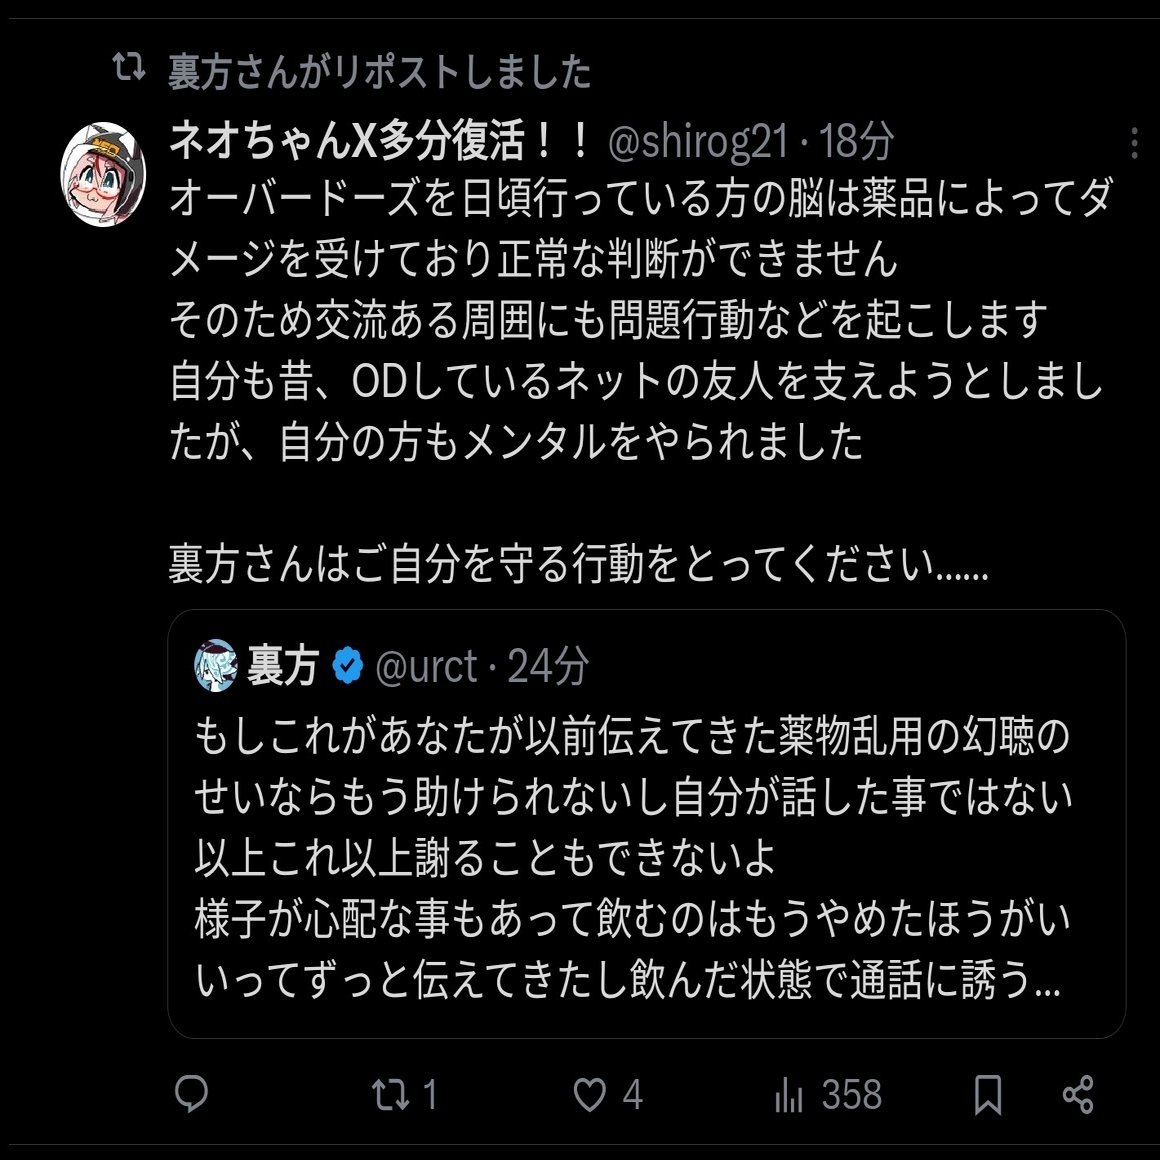Open the 裏方さんがリポストしました link
This screenshot has width=1160, height=1160.
pyautogui.click(x=380, y=72)
